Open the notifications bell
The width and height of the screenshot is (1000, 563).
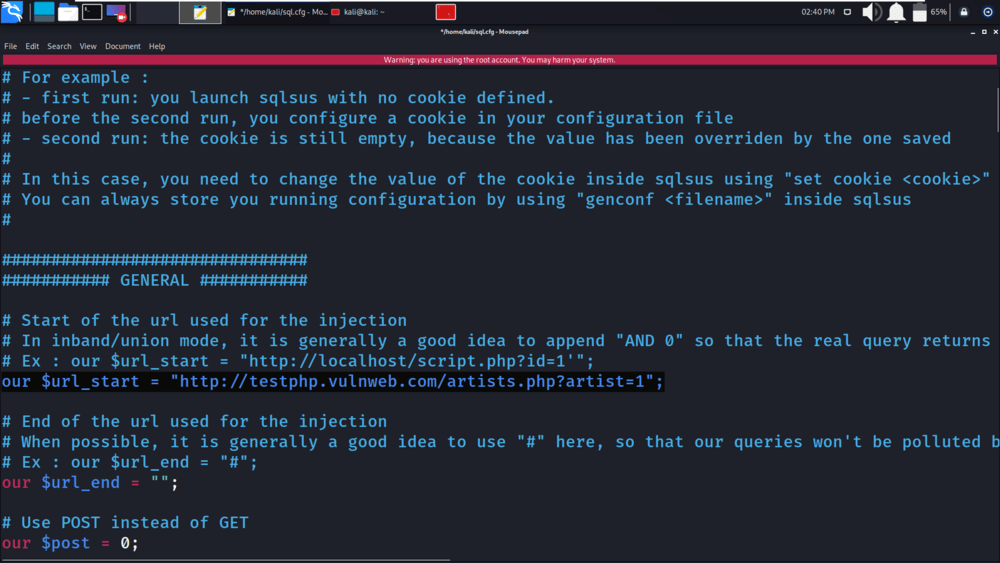point(897,12)
